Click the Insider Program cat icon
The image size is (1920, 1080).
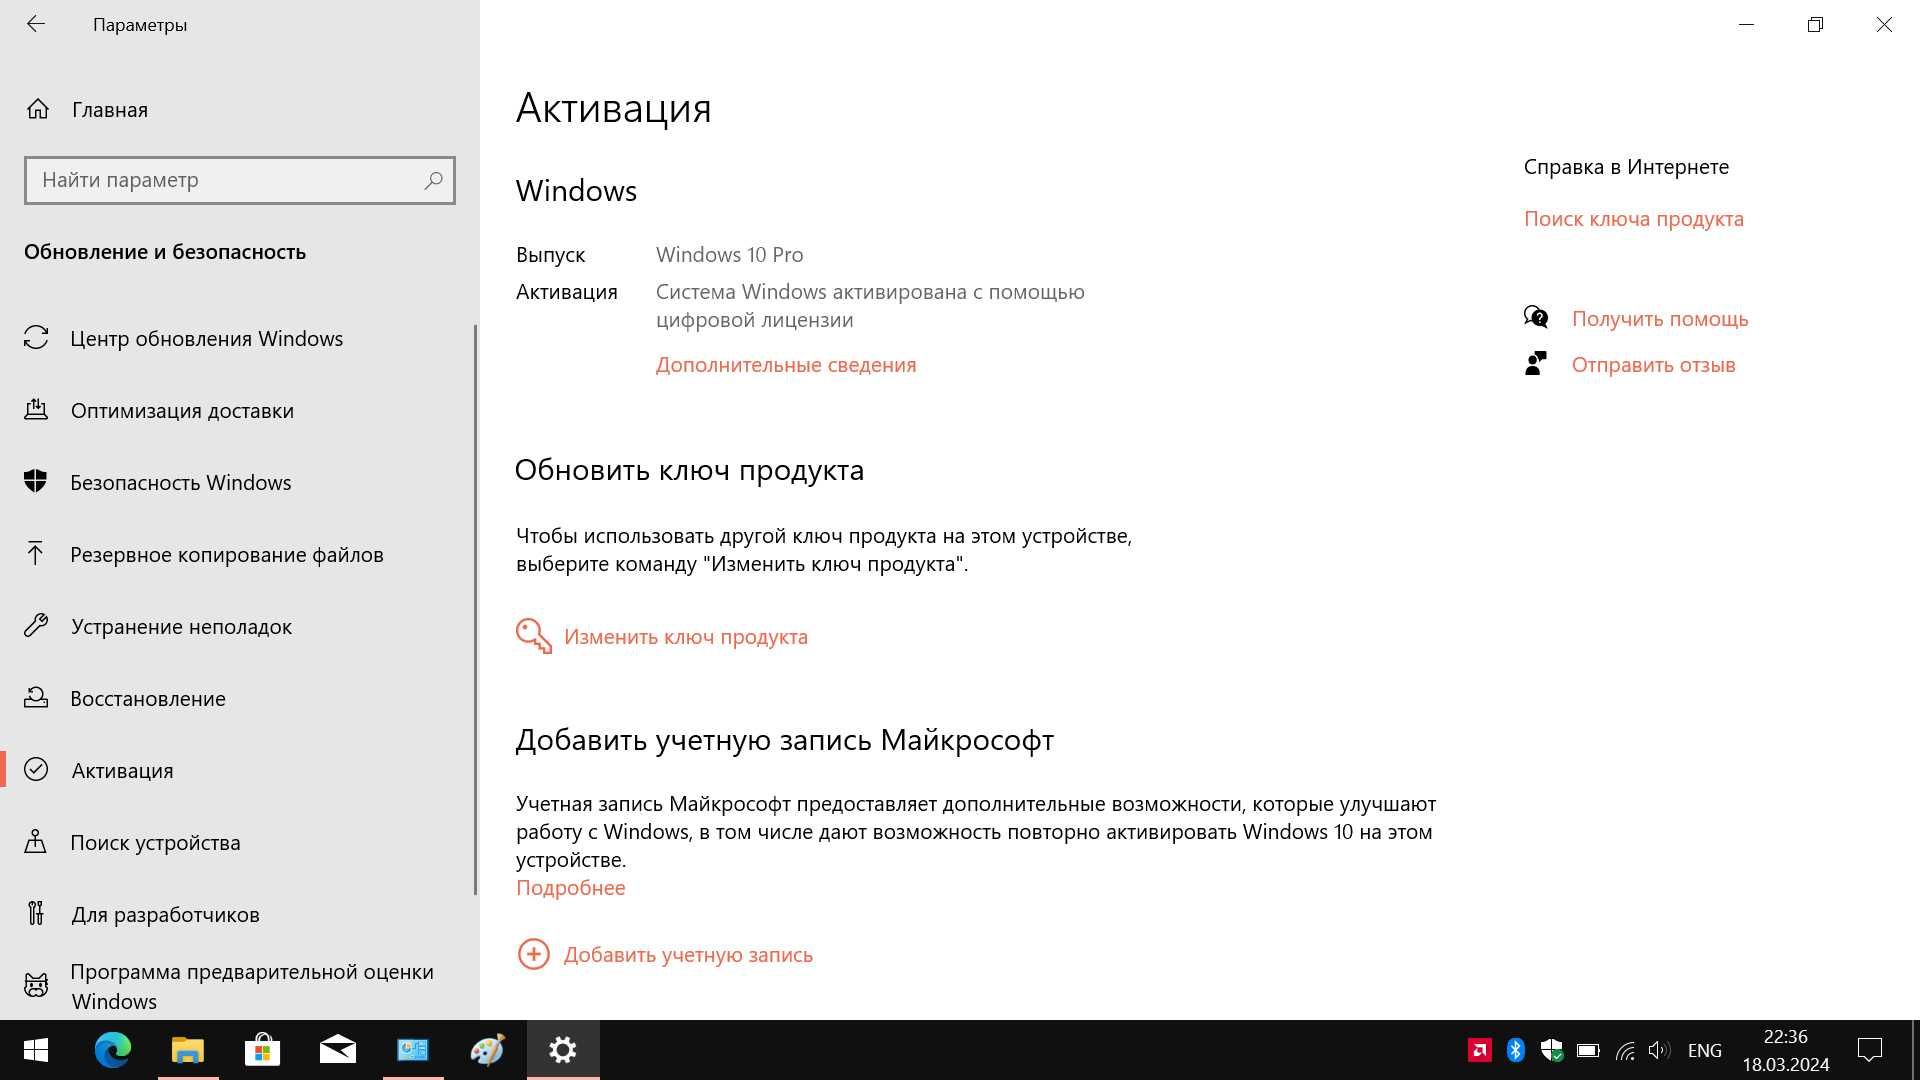pyautogui.click(x=36, y=986)
